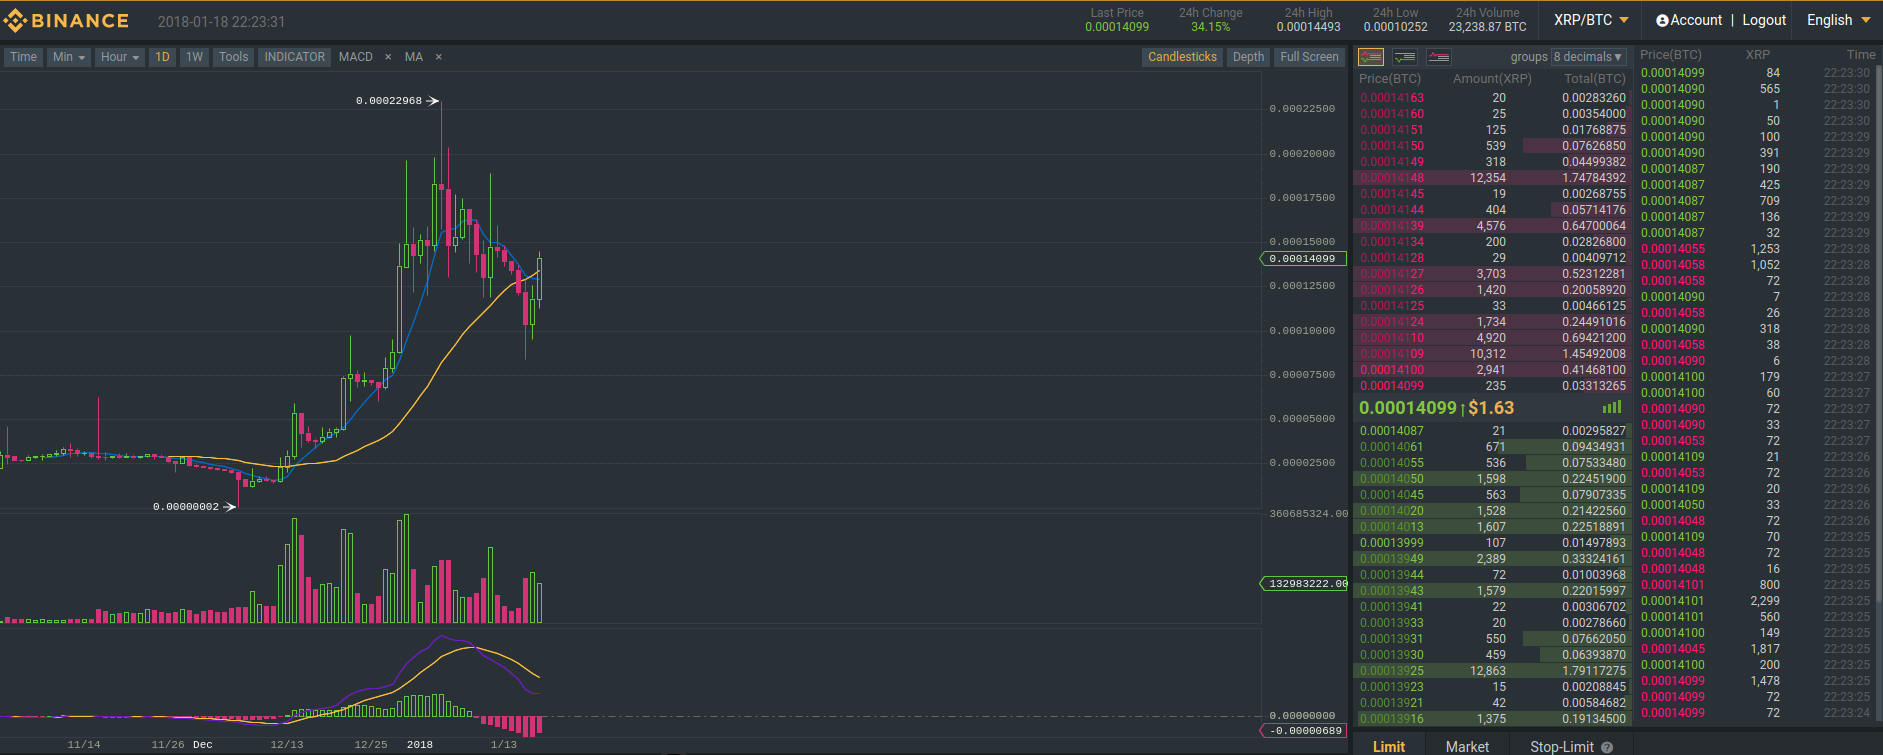The height and width of the screenshot is (755, 1883).
Task: Click the 1.79117275 total in buy orders
Action: tap(1594, 671)
